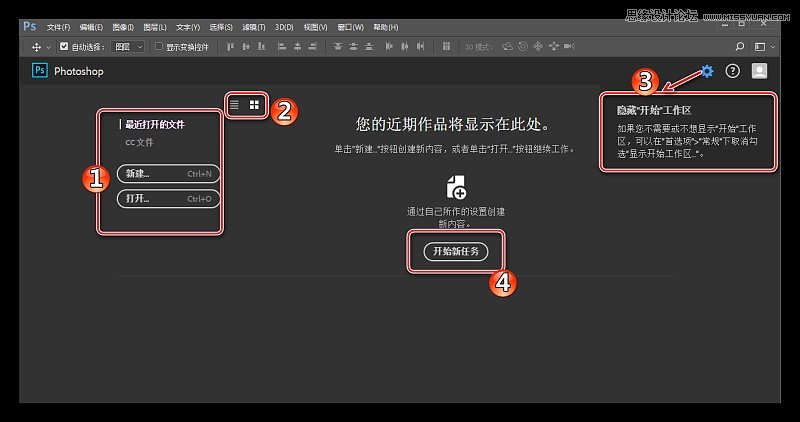Click the distribute horizontal centers icon
This screenshot has width=800, height=422.
[x=405, y=46]
